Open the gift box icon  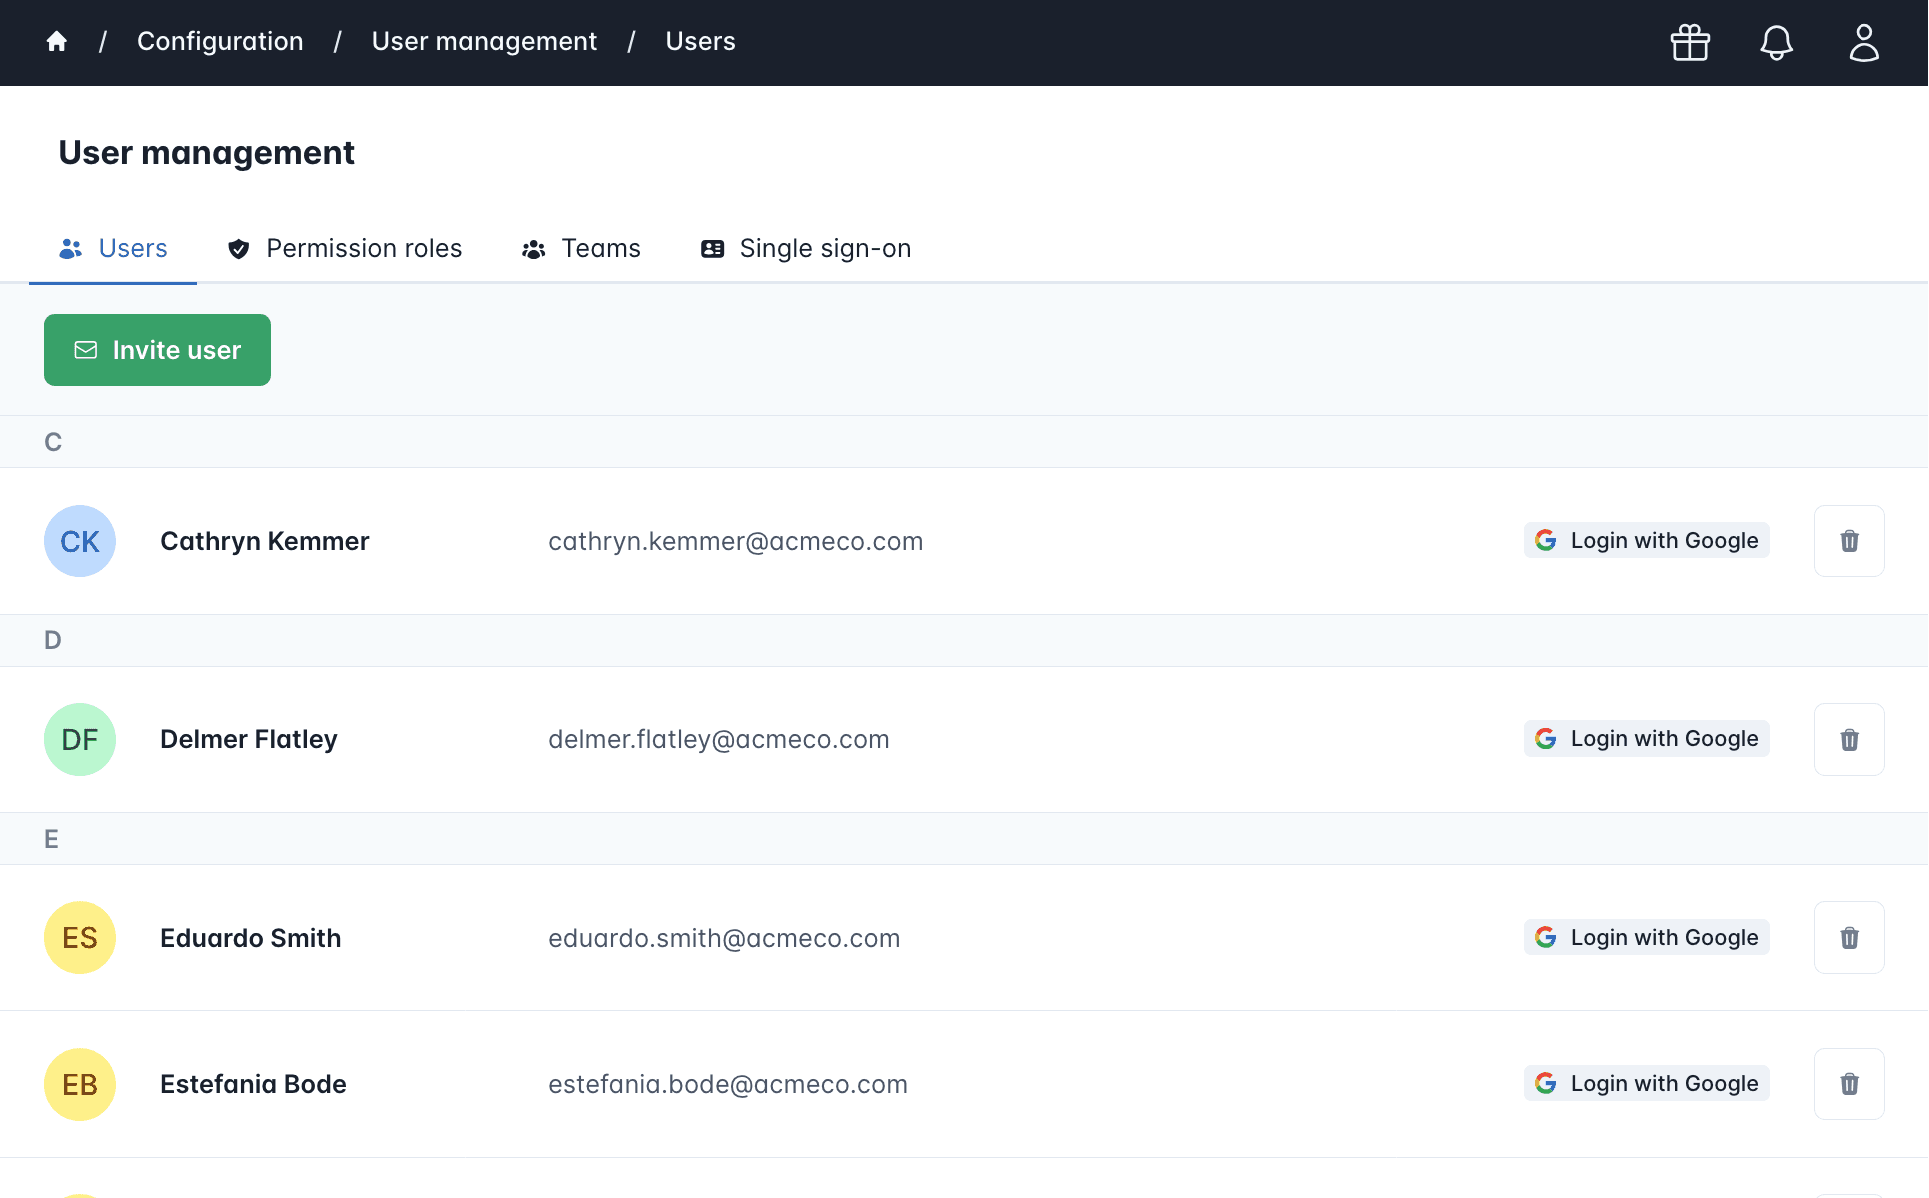(x=1690, y=42)
